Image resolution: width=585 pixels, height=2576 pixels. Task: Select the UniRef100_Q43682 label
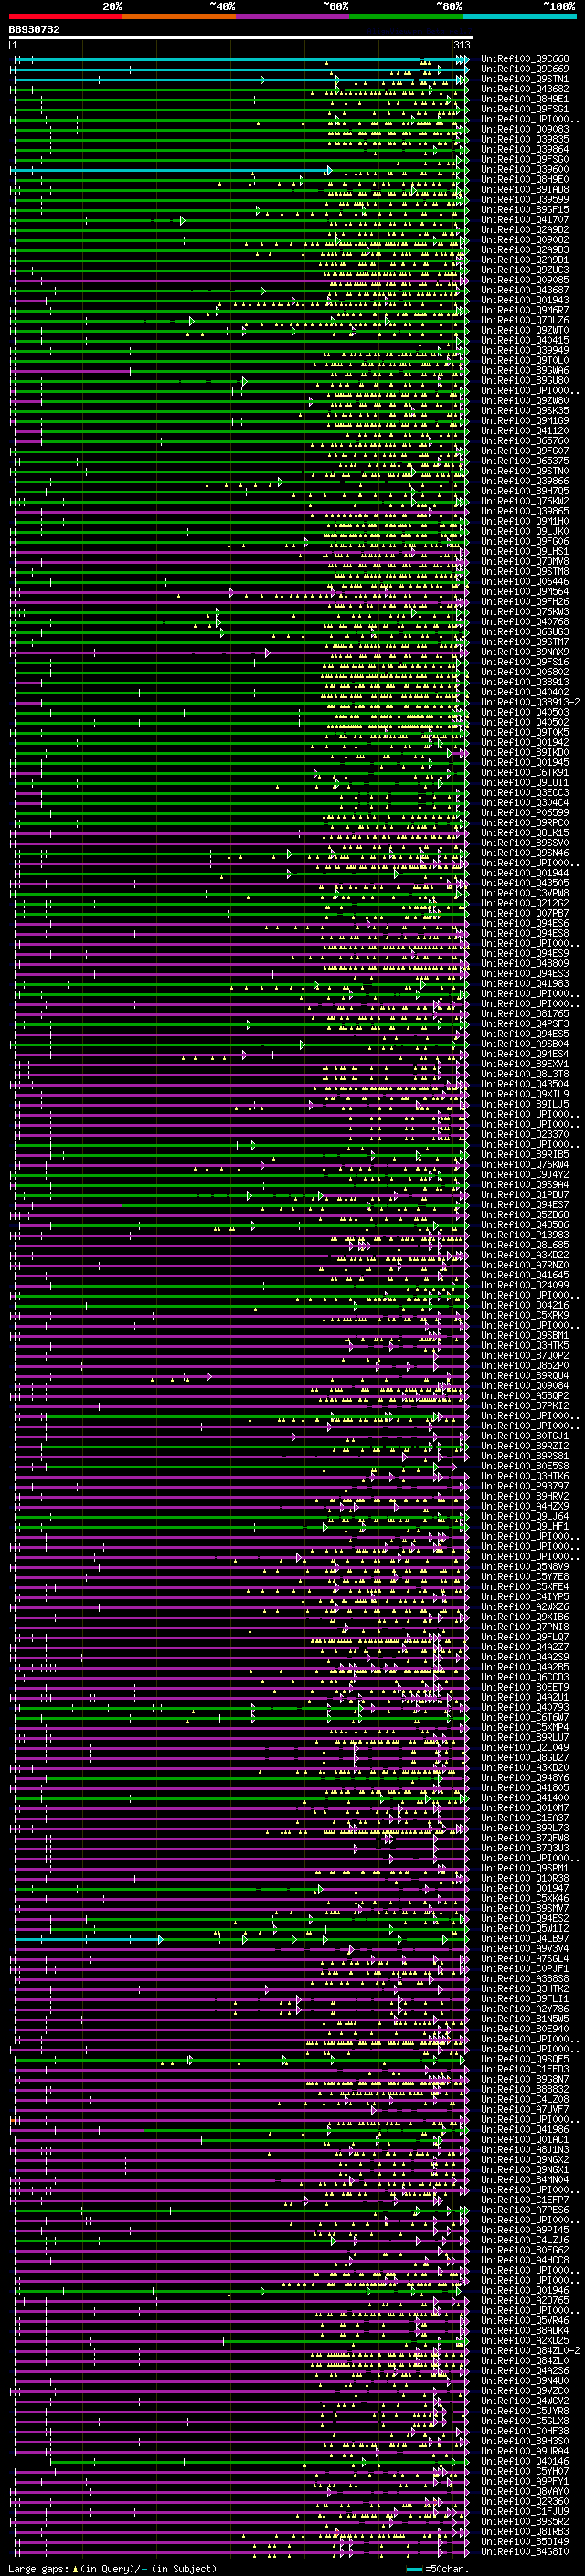(524, 89)
